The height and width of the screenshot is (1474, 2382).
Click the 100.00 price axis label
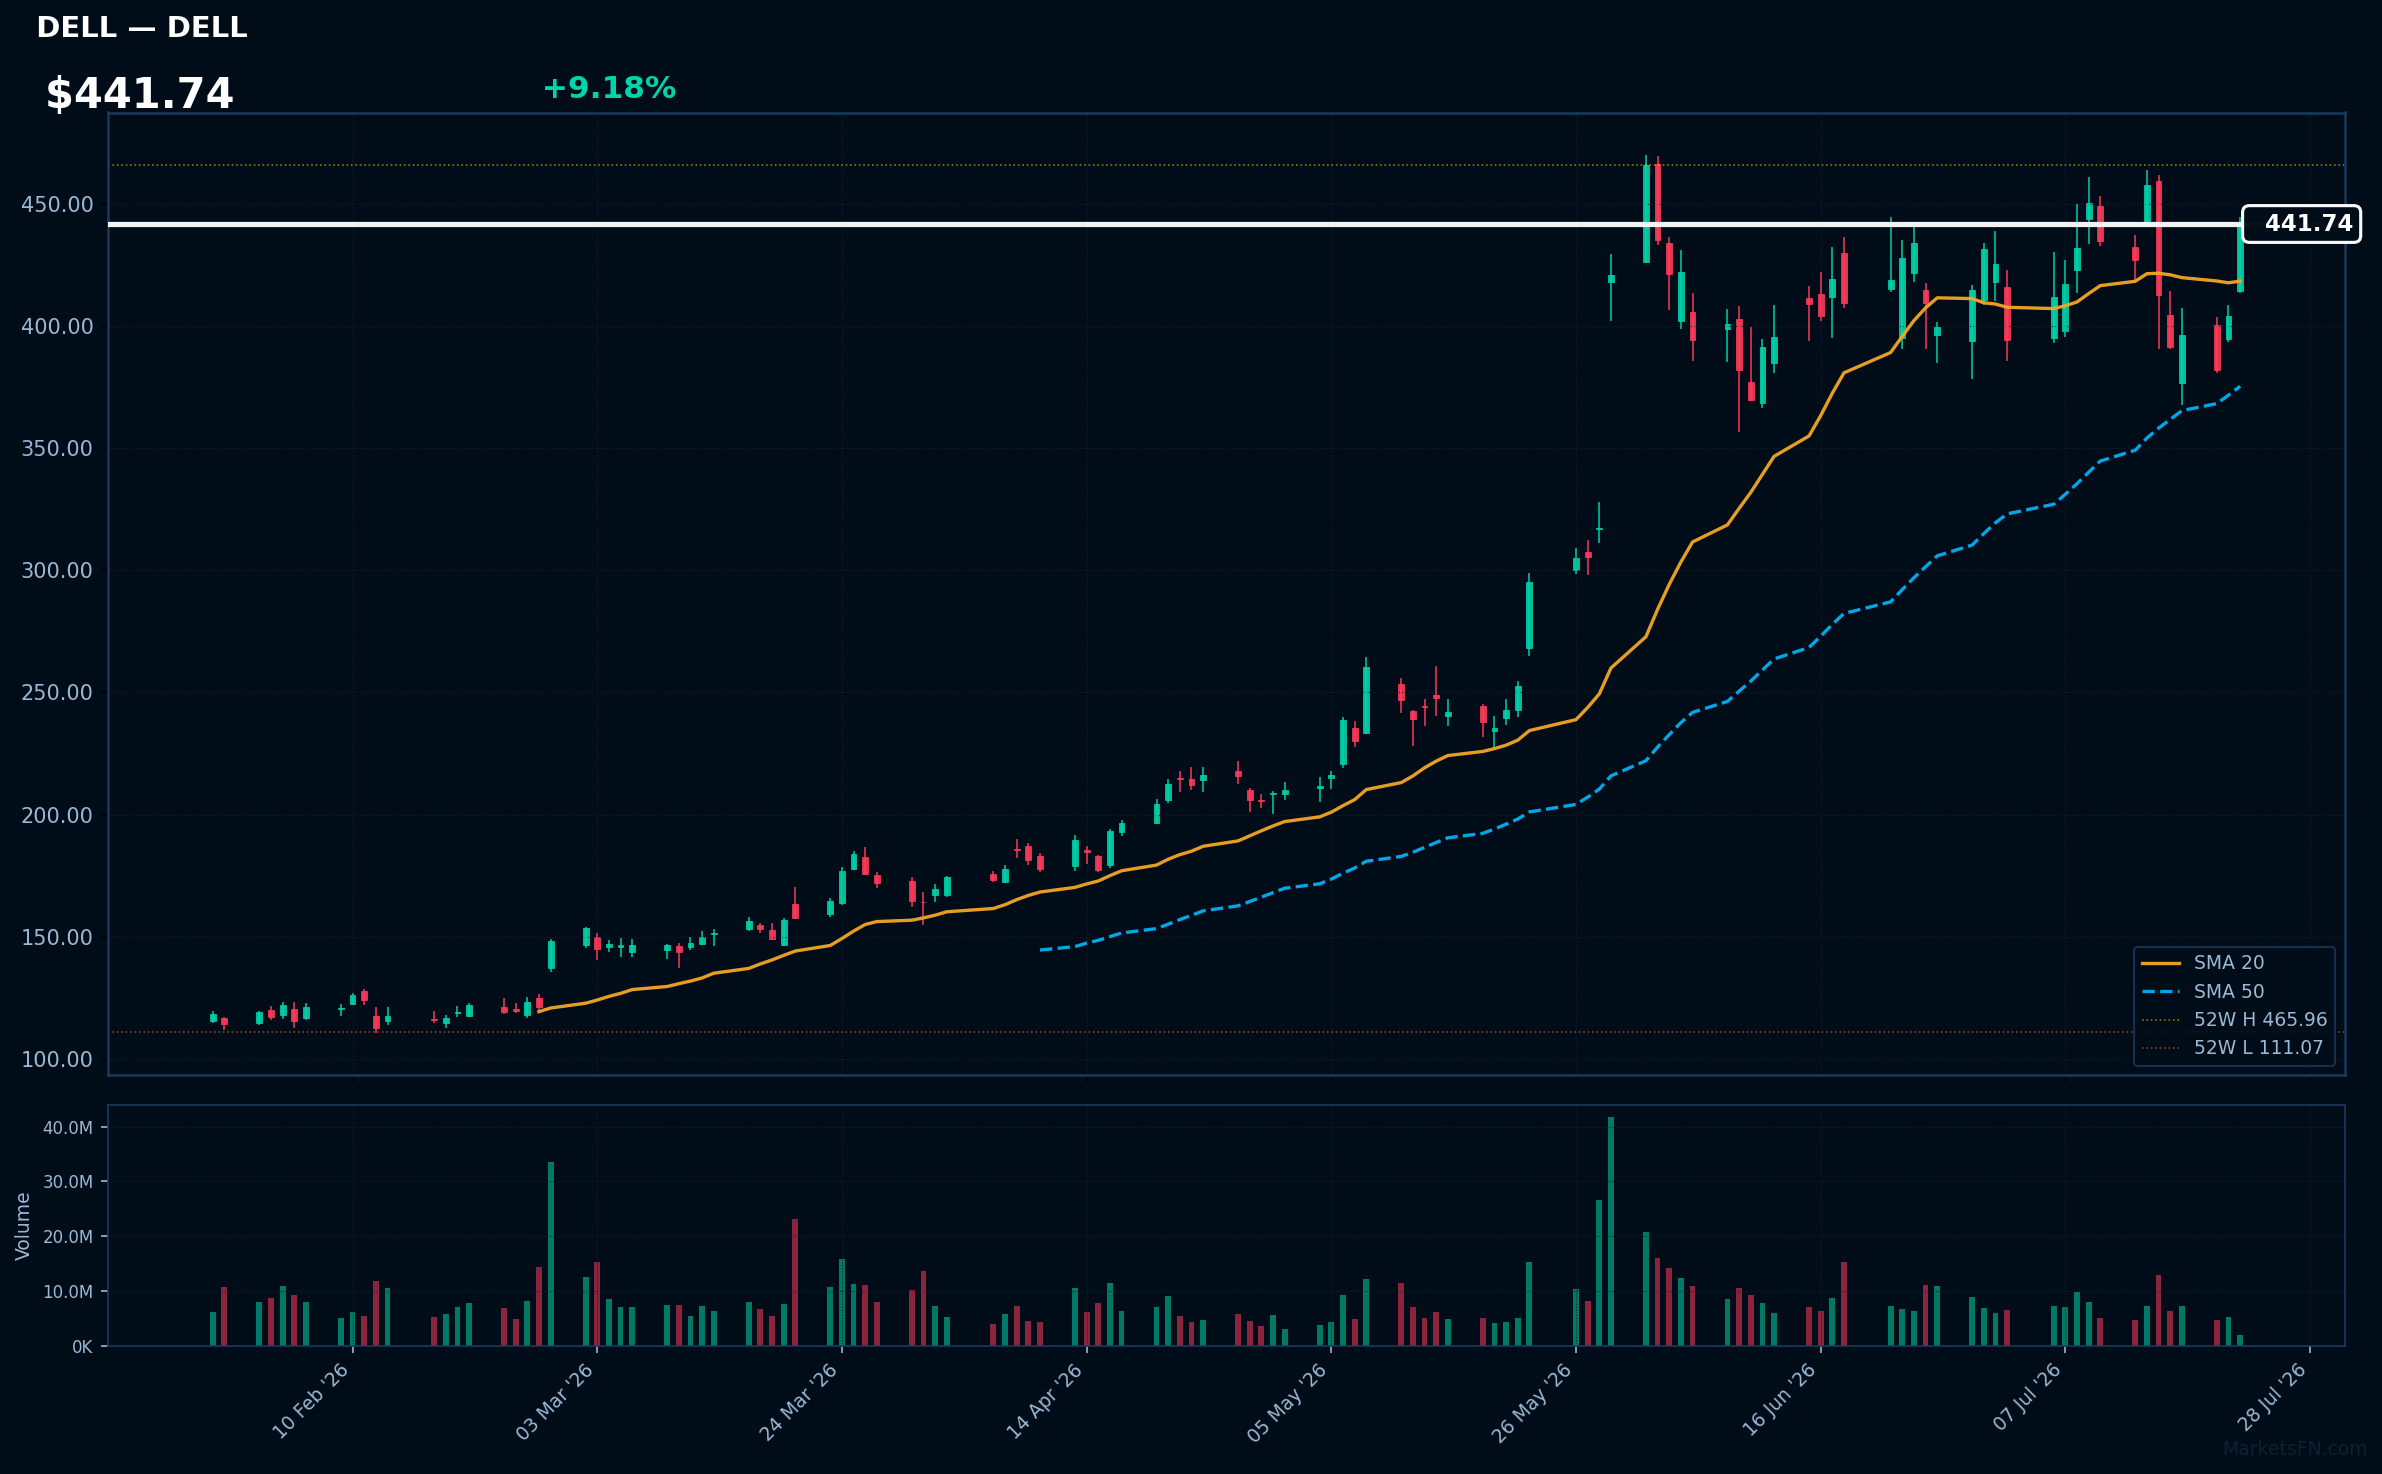(x=57, y=1060)
